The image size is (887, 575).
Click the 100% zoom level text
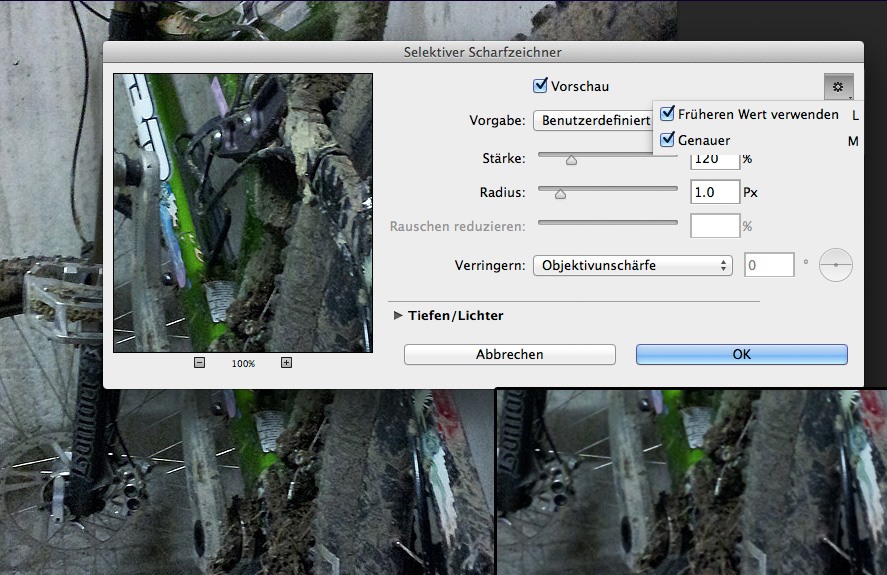click(x=243, y=363)
